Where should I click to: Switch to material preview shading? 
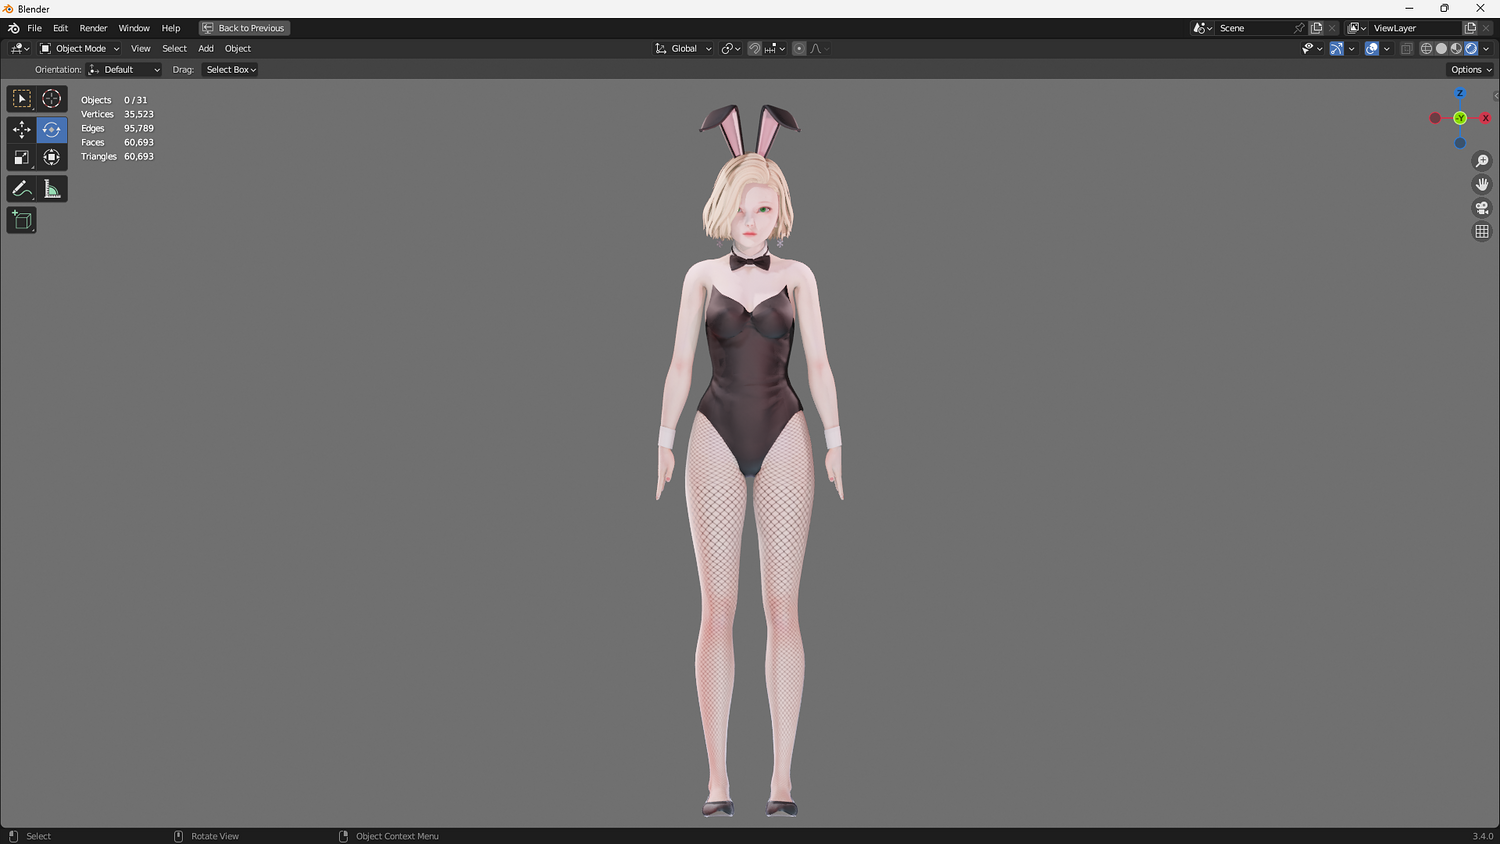1456,48
